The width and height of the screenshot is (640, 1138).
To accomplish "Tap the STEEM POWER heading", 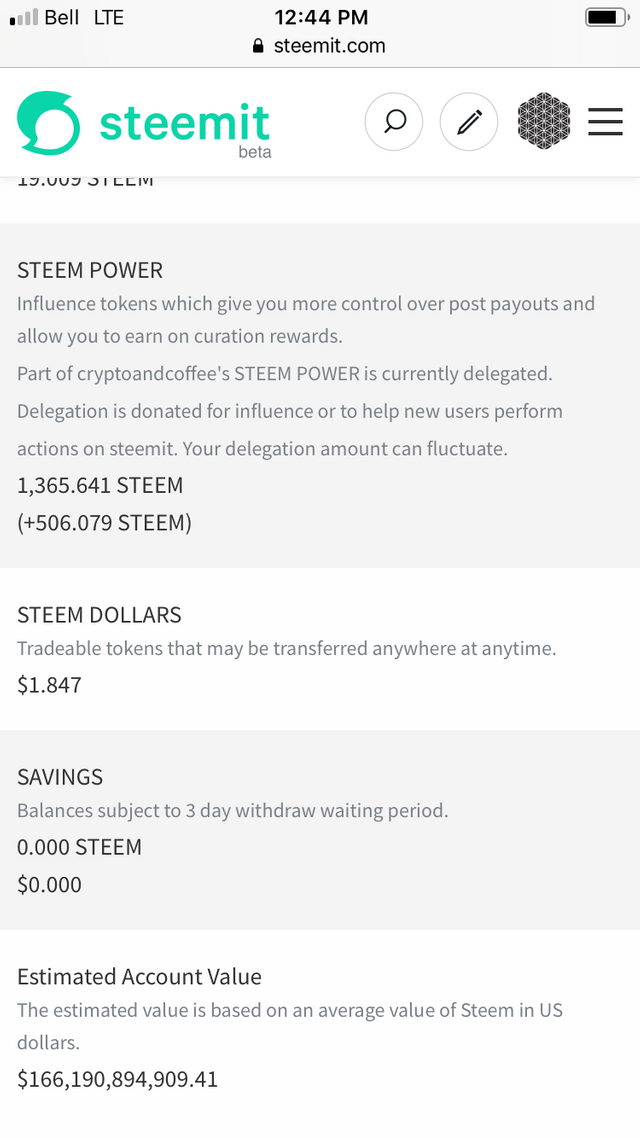I will (90, 270).
